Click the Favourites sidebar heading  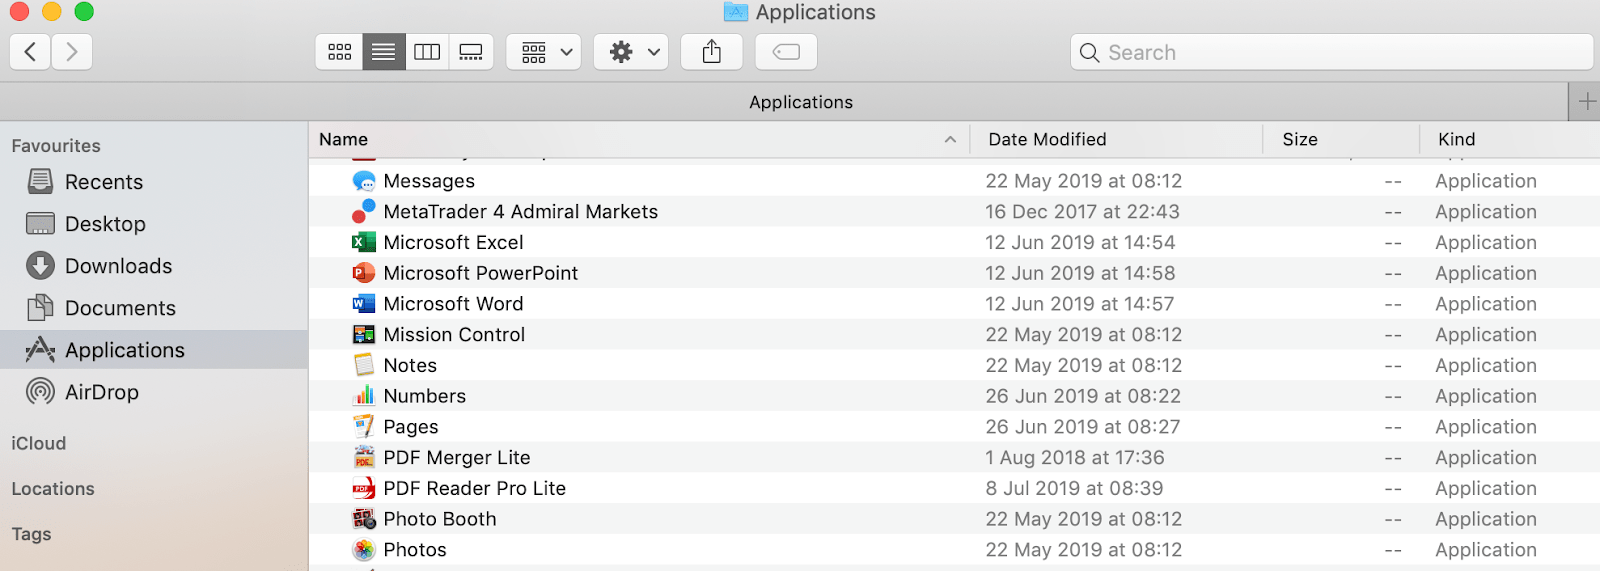pos(56,146)
